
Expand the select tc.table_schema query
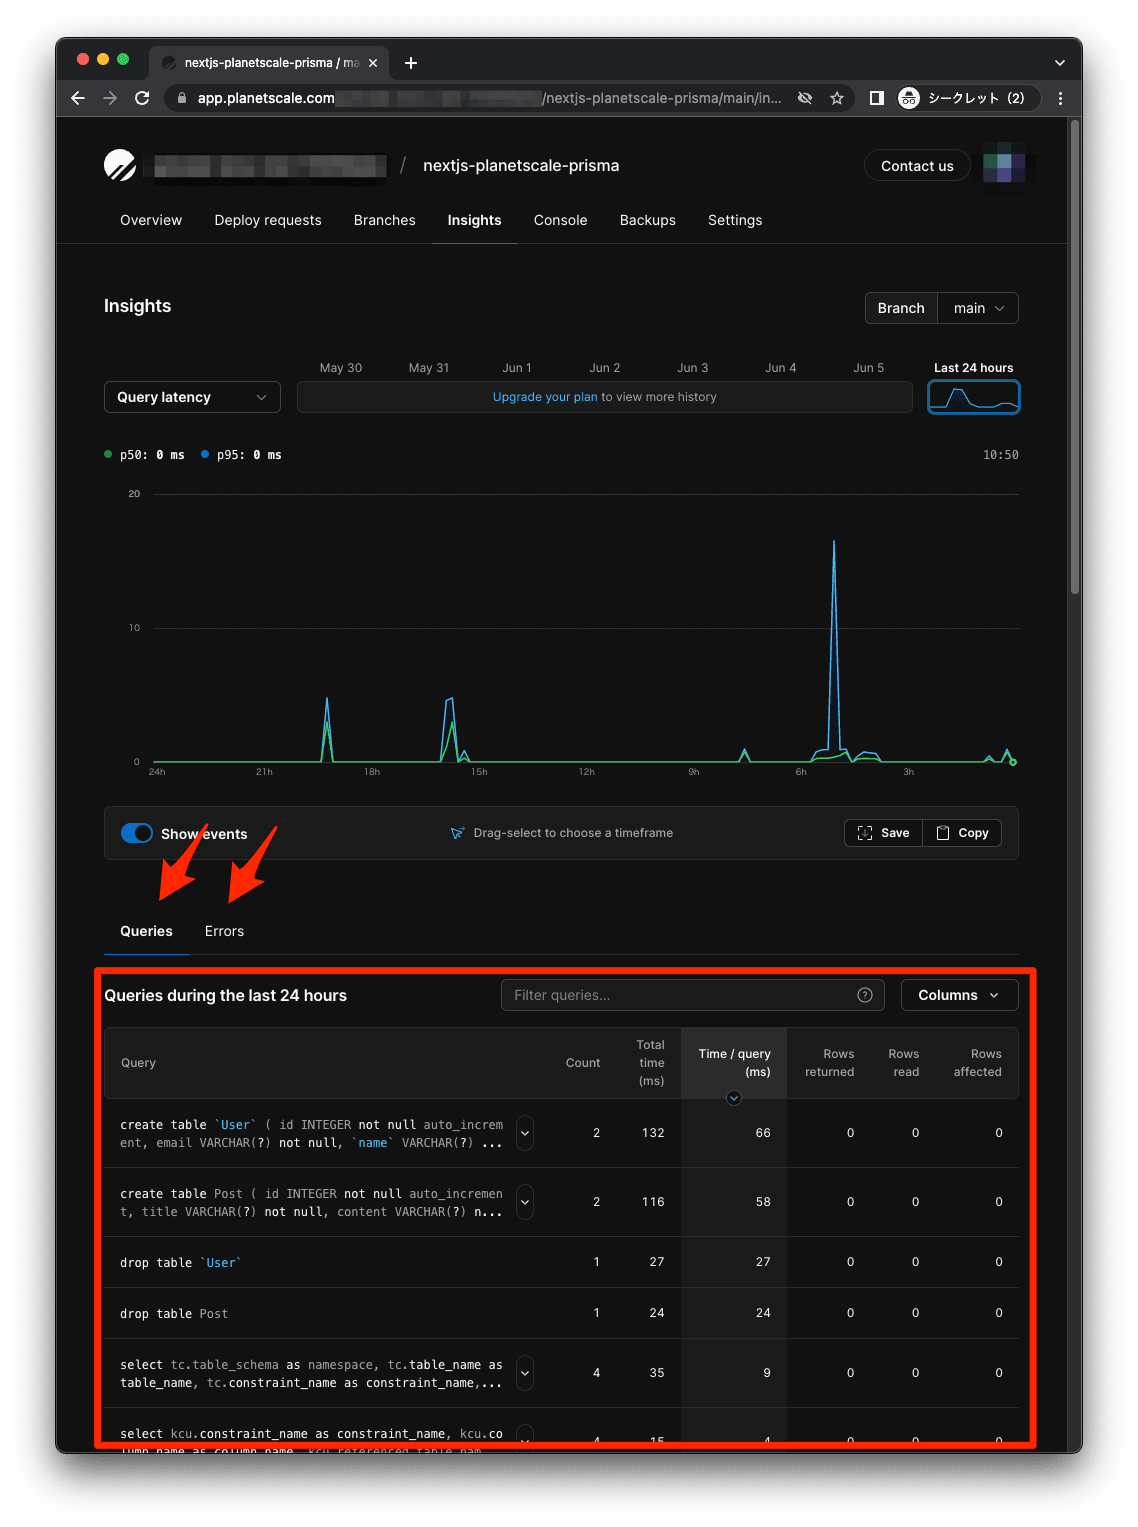pos(525,1373)
